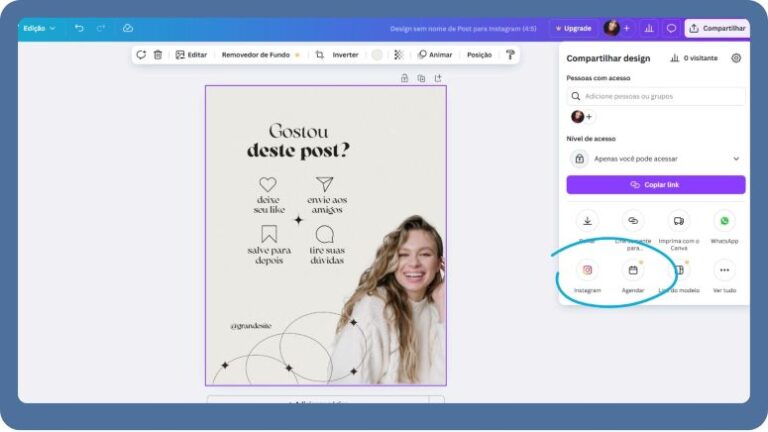The height and width of the screenshot is (432, 768).
Task: Open Removedor de Fundo tool
Action: (x=261, y=55)
